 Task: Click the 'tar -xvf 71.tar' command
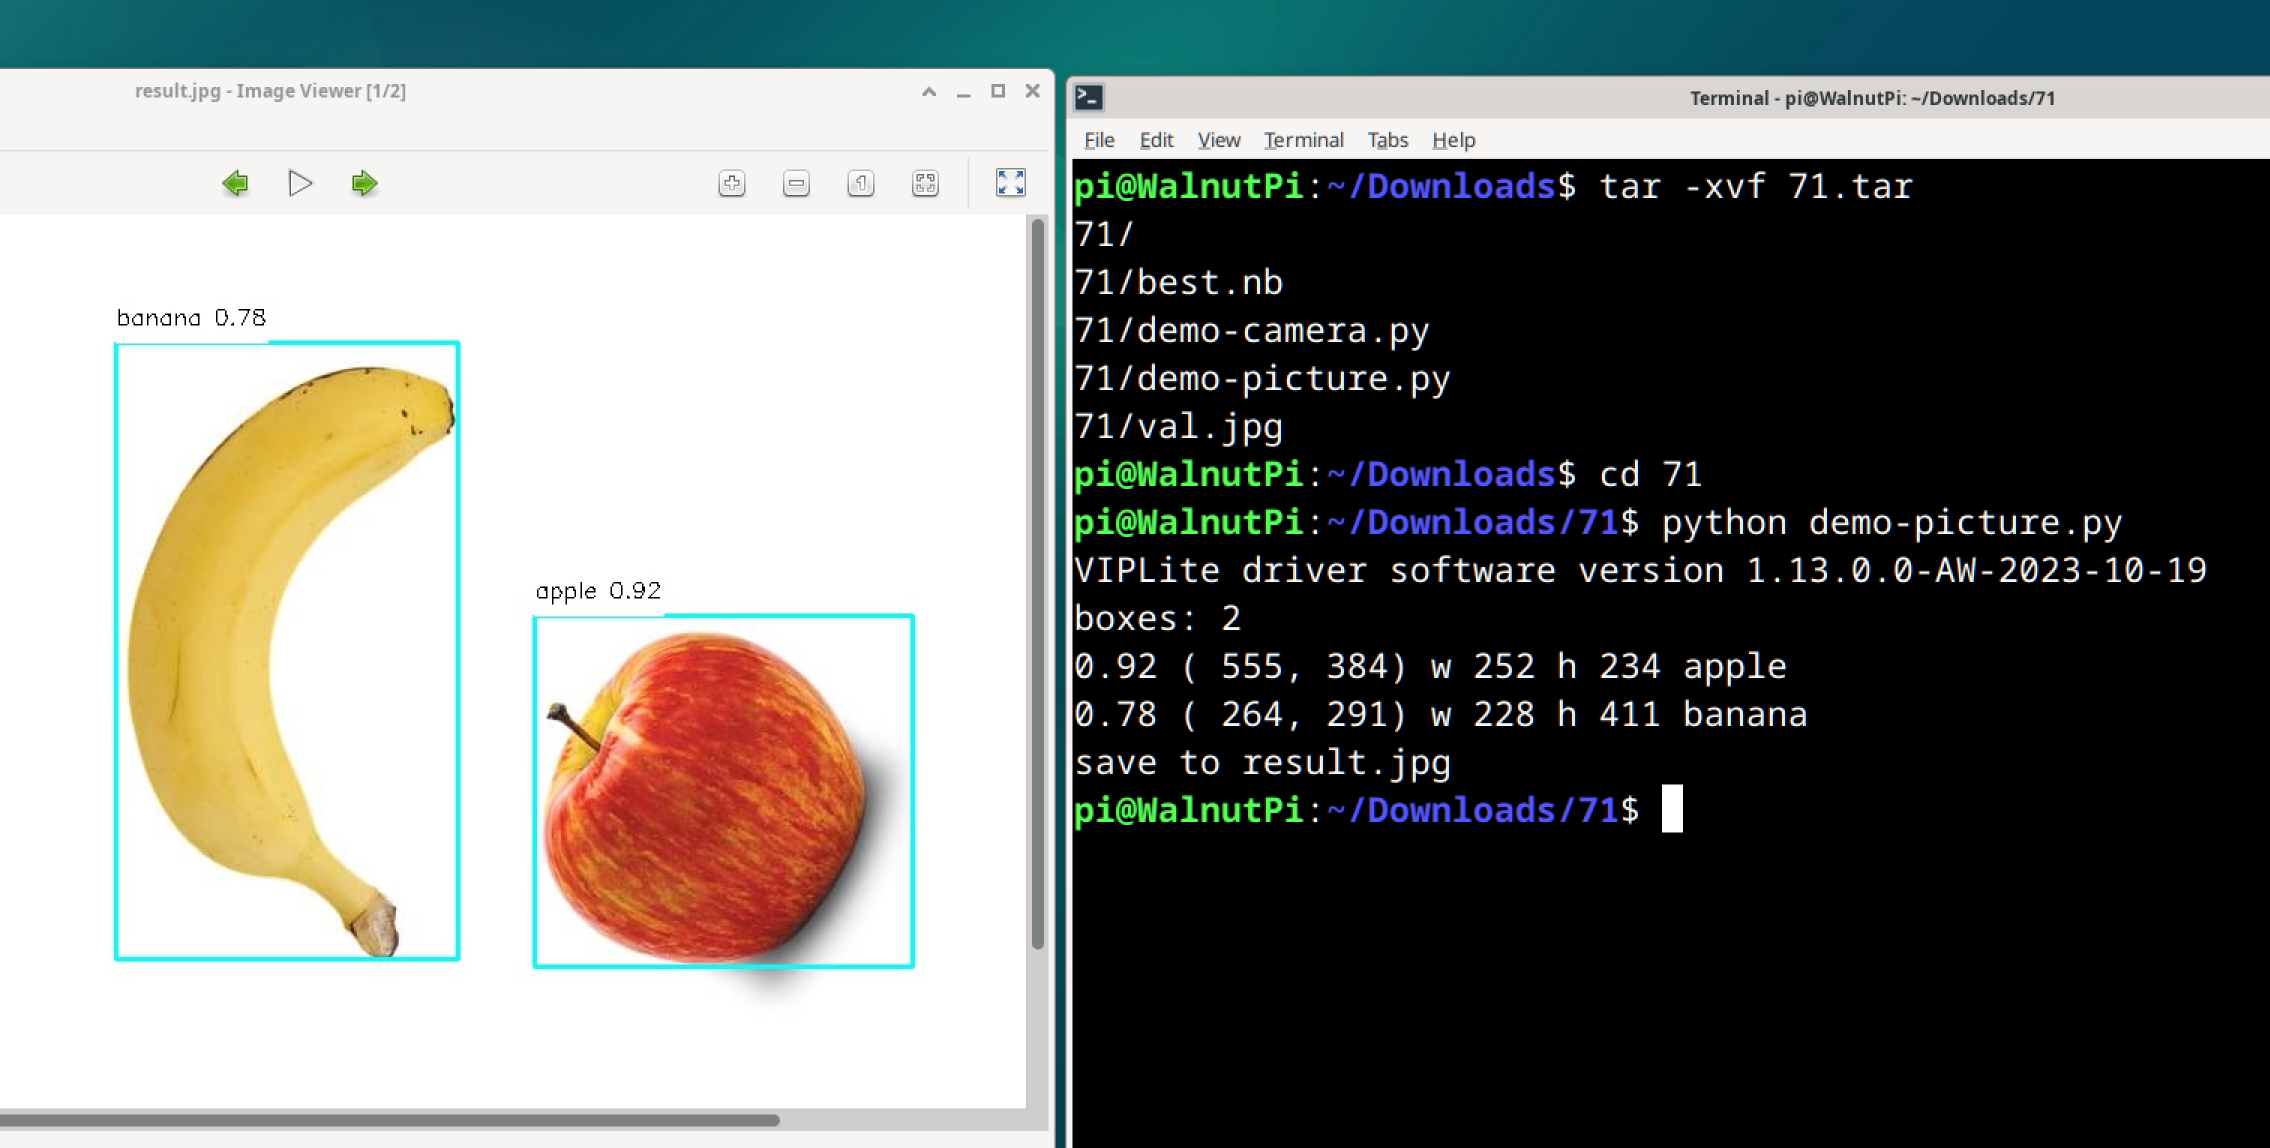coord(1756,187)
